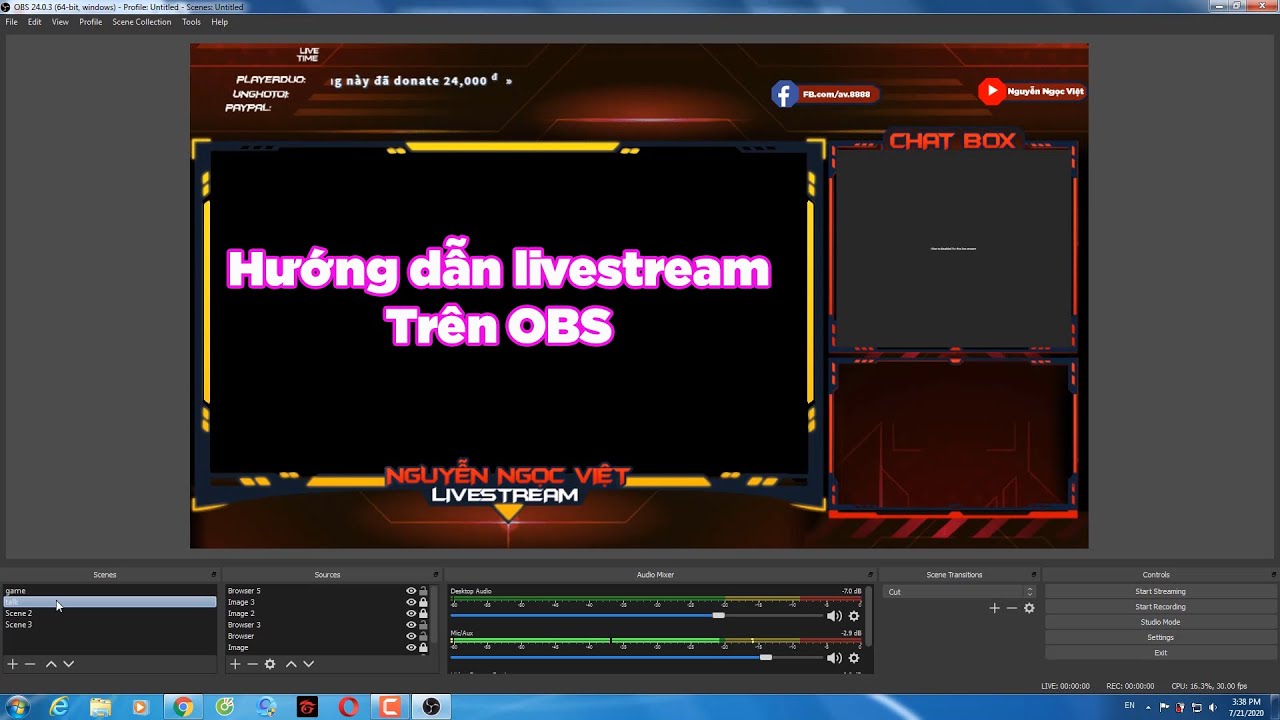Screen dimensions: 1280x720
Task: Hide Browser 5 source with eye icon
Action: pyautogui.click(x=411, y=591)
